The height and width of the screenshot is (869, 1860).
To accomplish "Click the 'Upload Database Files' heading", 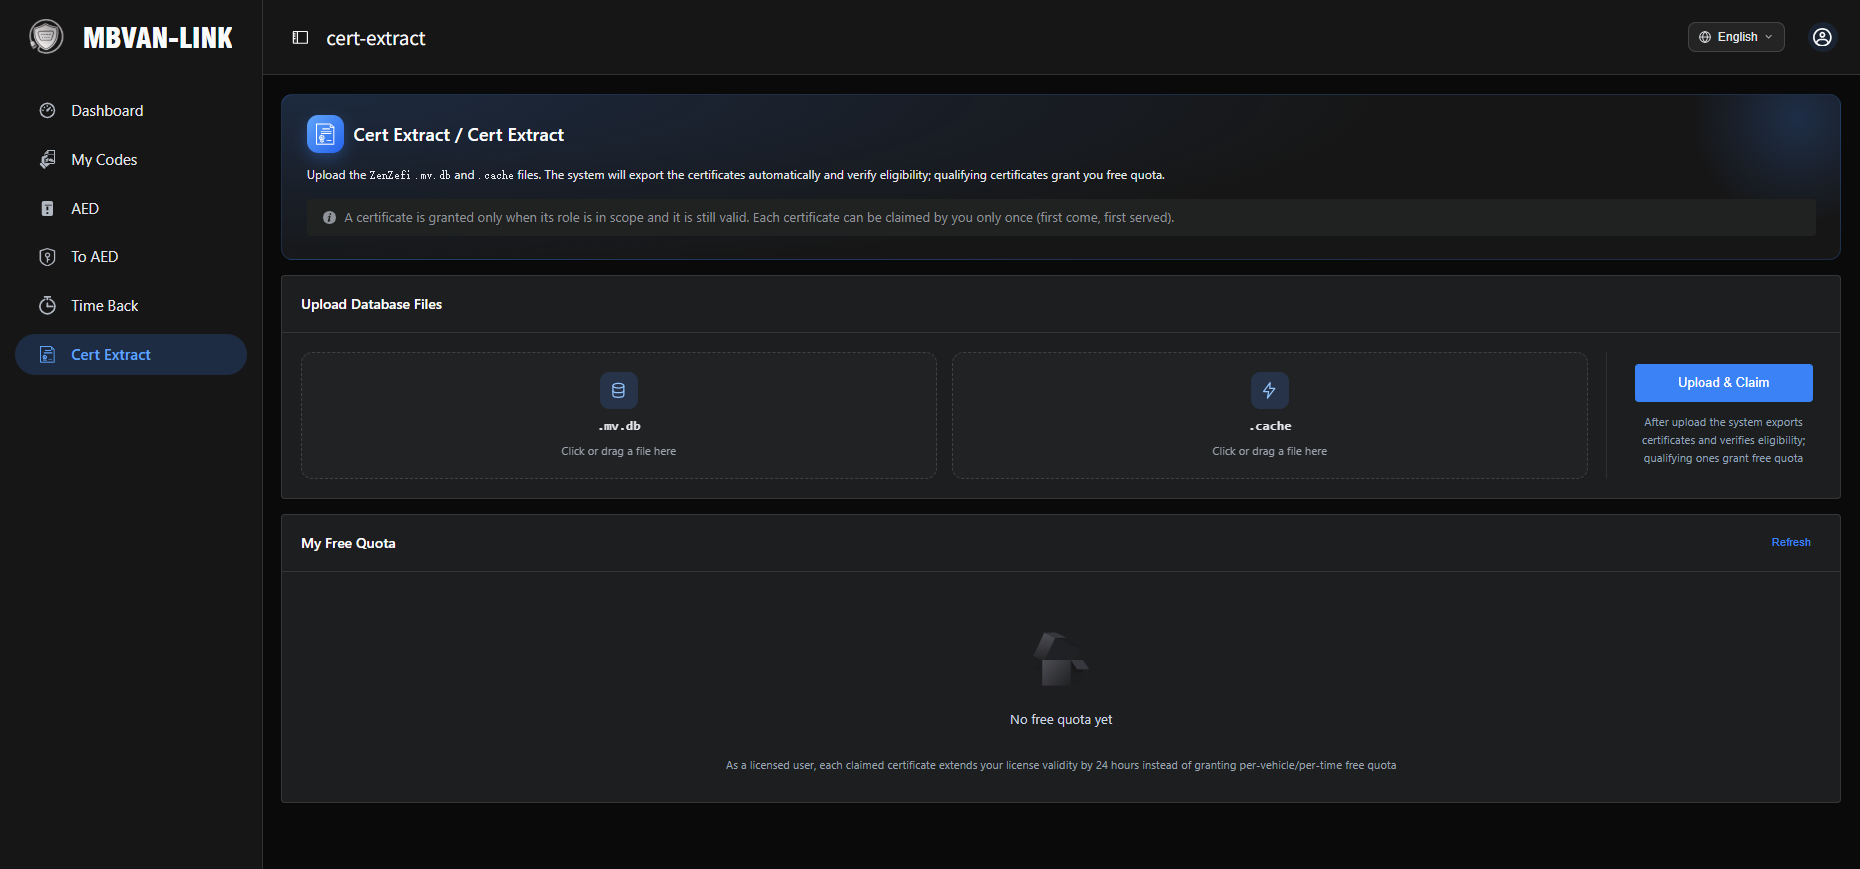I will click(x=371, y=304).
